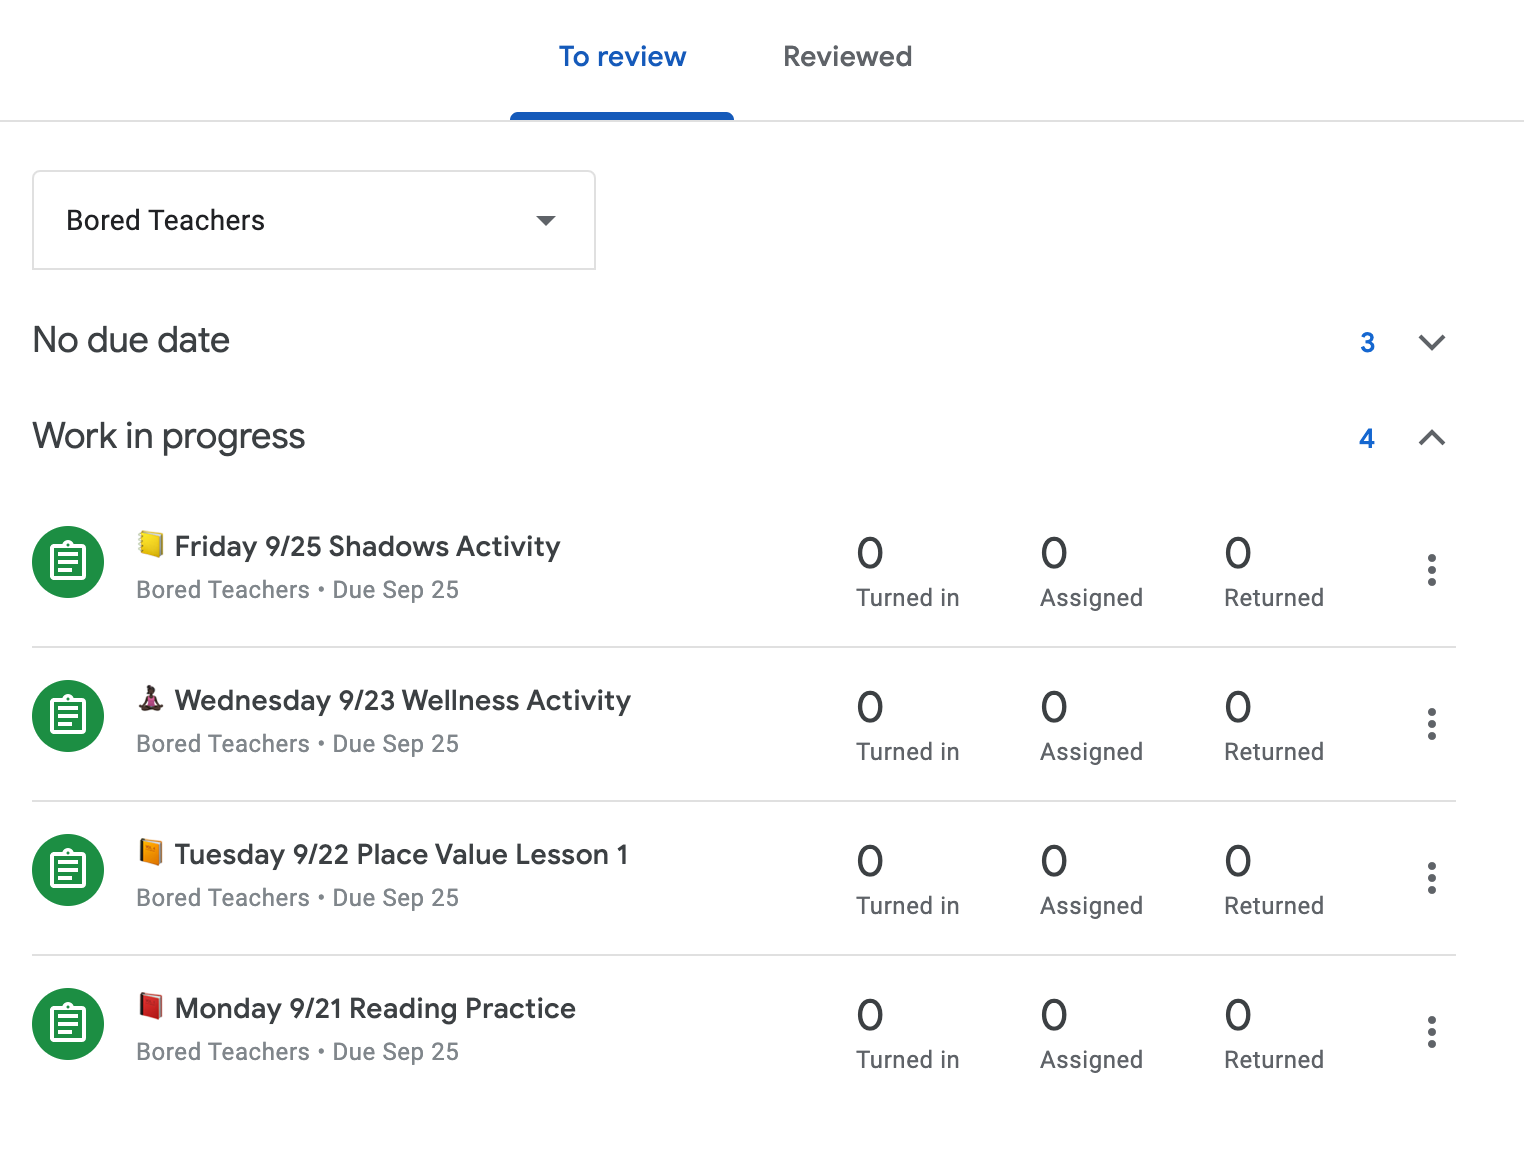
Task: Open three-dot menu for Tuesday Place Value Lesson
Action: pos(1432,878)
